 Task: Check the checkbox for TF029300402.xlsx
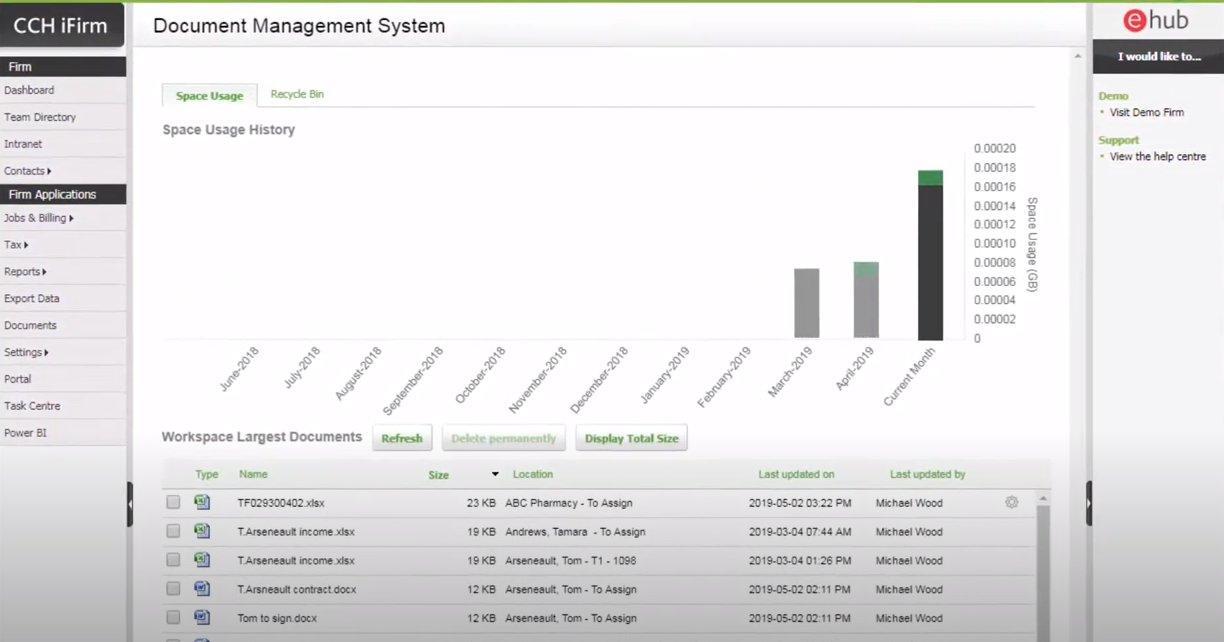click(x=172, y=502)
